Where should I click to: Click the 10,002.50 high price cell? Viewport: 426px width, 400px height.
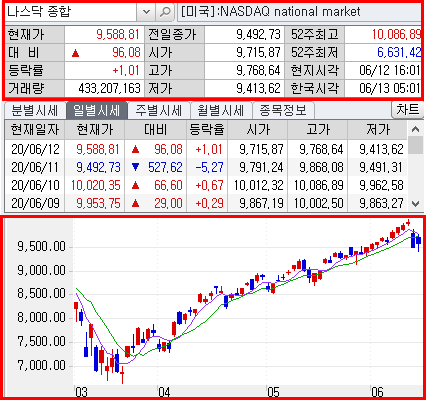click(319, 203)
